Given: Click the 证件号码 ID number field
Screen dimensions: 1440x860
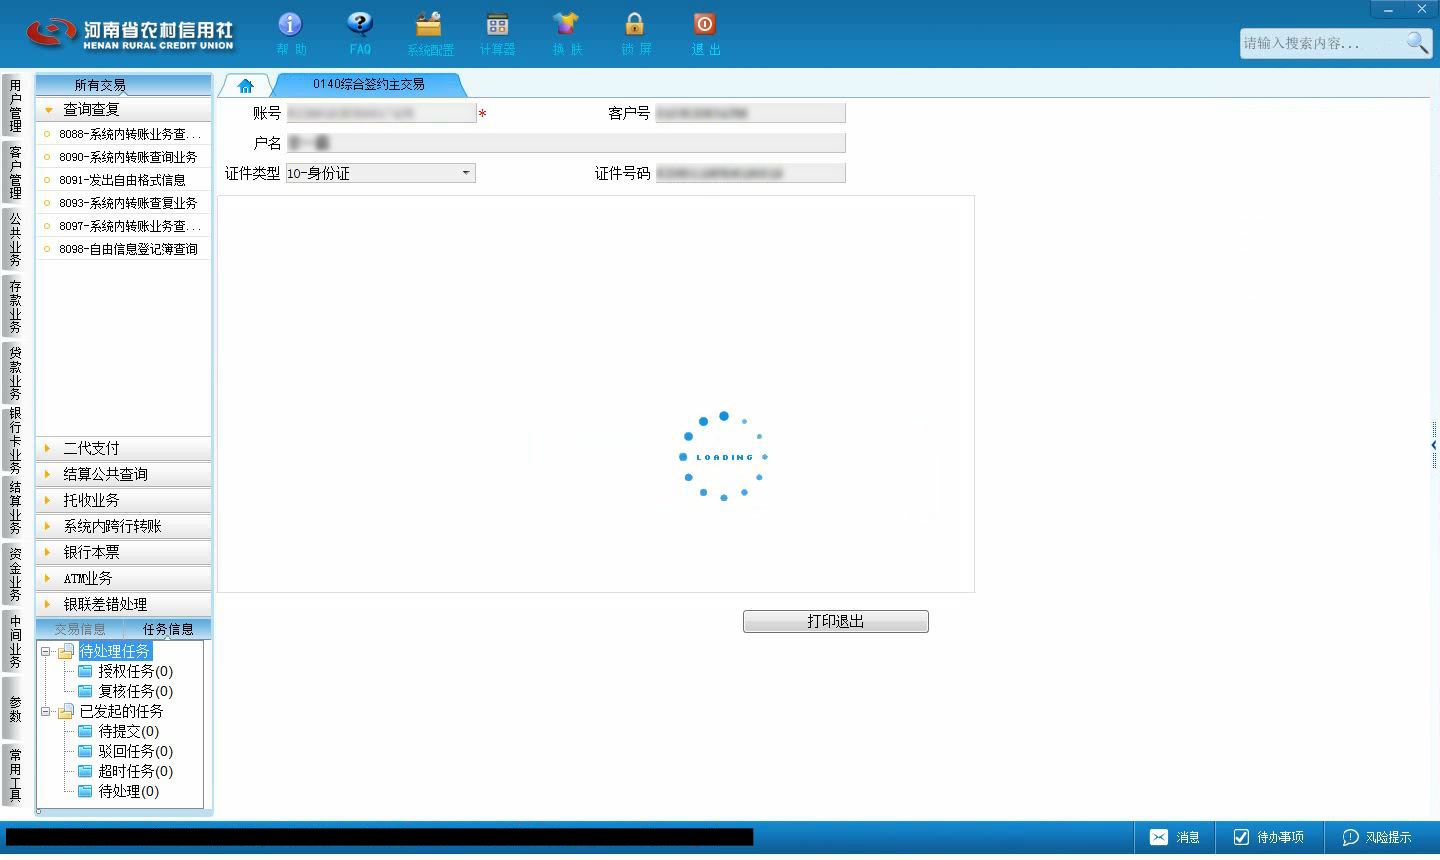Looking at the screenshot, I should coord(750,173).
